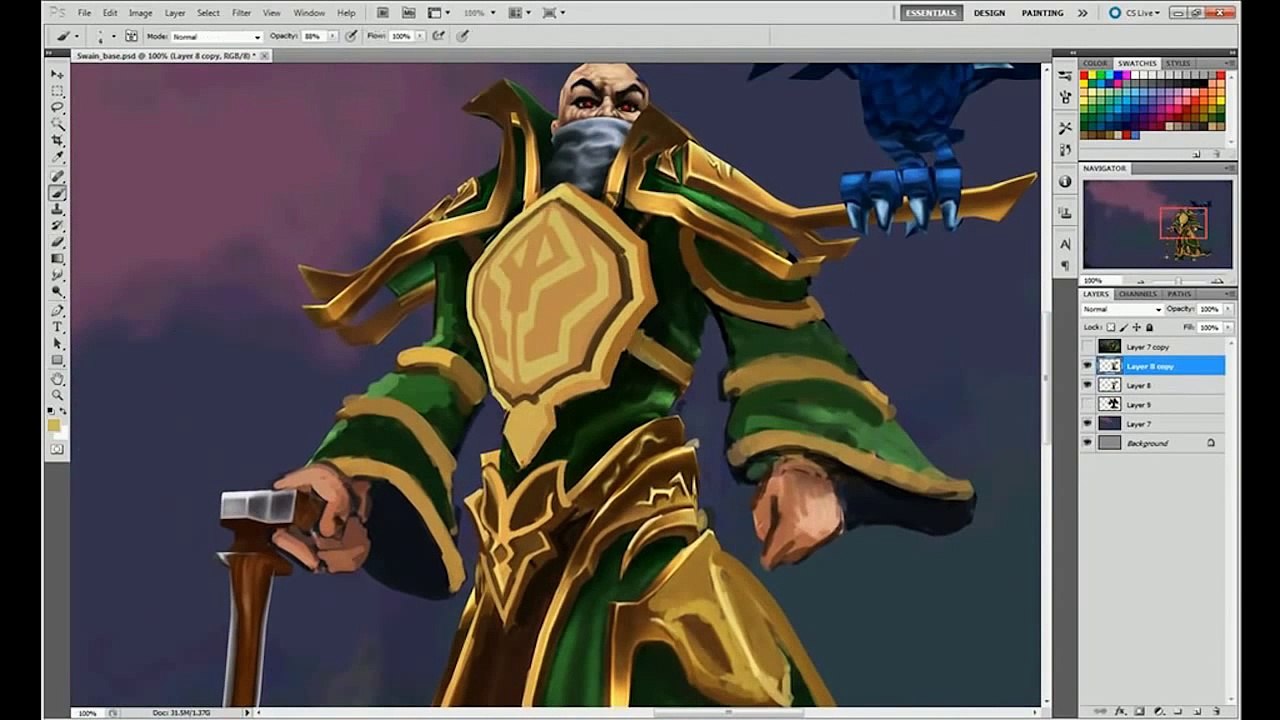Launch Adobe Bridge from the application bar
This screenshot has height=720, width=1280.
(383, 13)
